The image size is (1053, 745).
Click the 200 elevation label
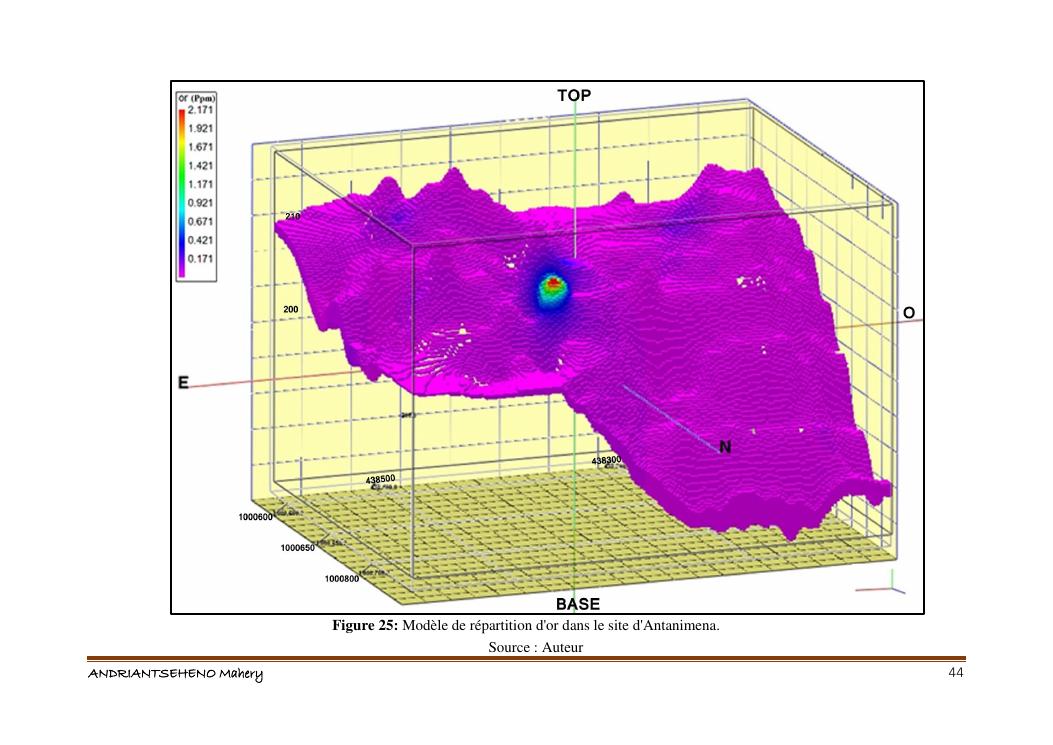(291, 310)
